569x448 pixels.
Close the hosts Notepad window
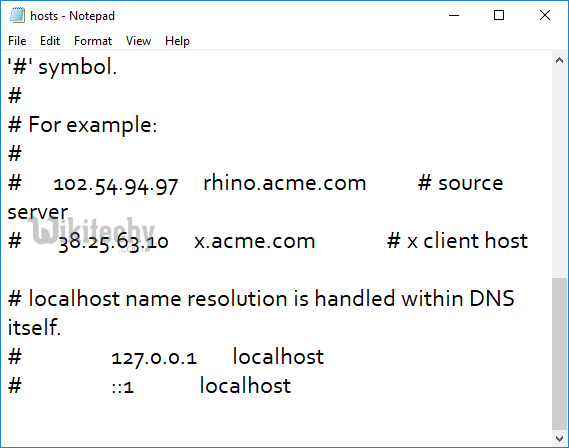click(x=545, y=15)
